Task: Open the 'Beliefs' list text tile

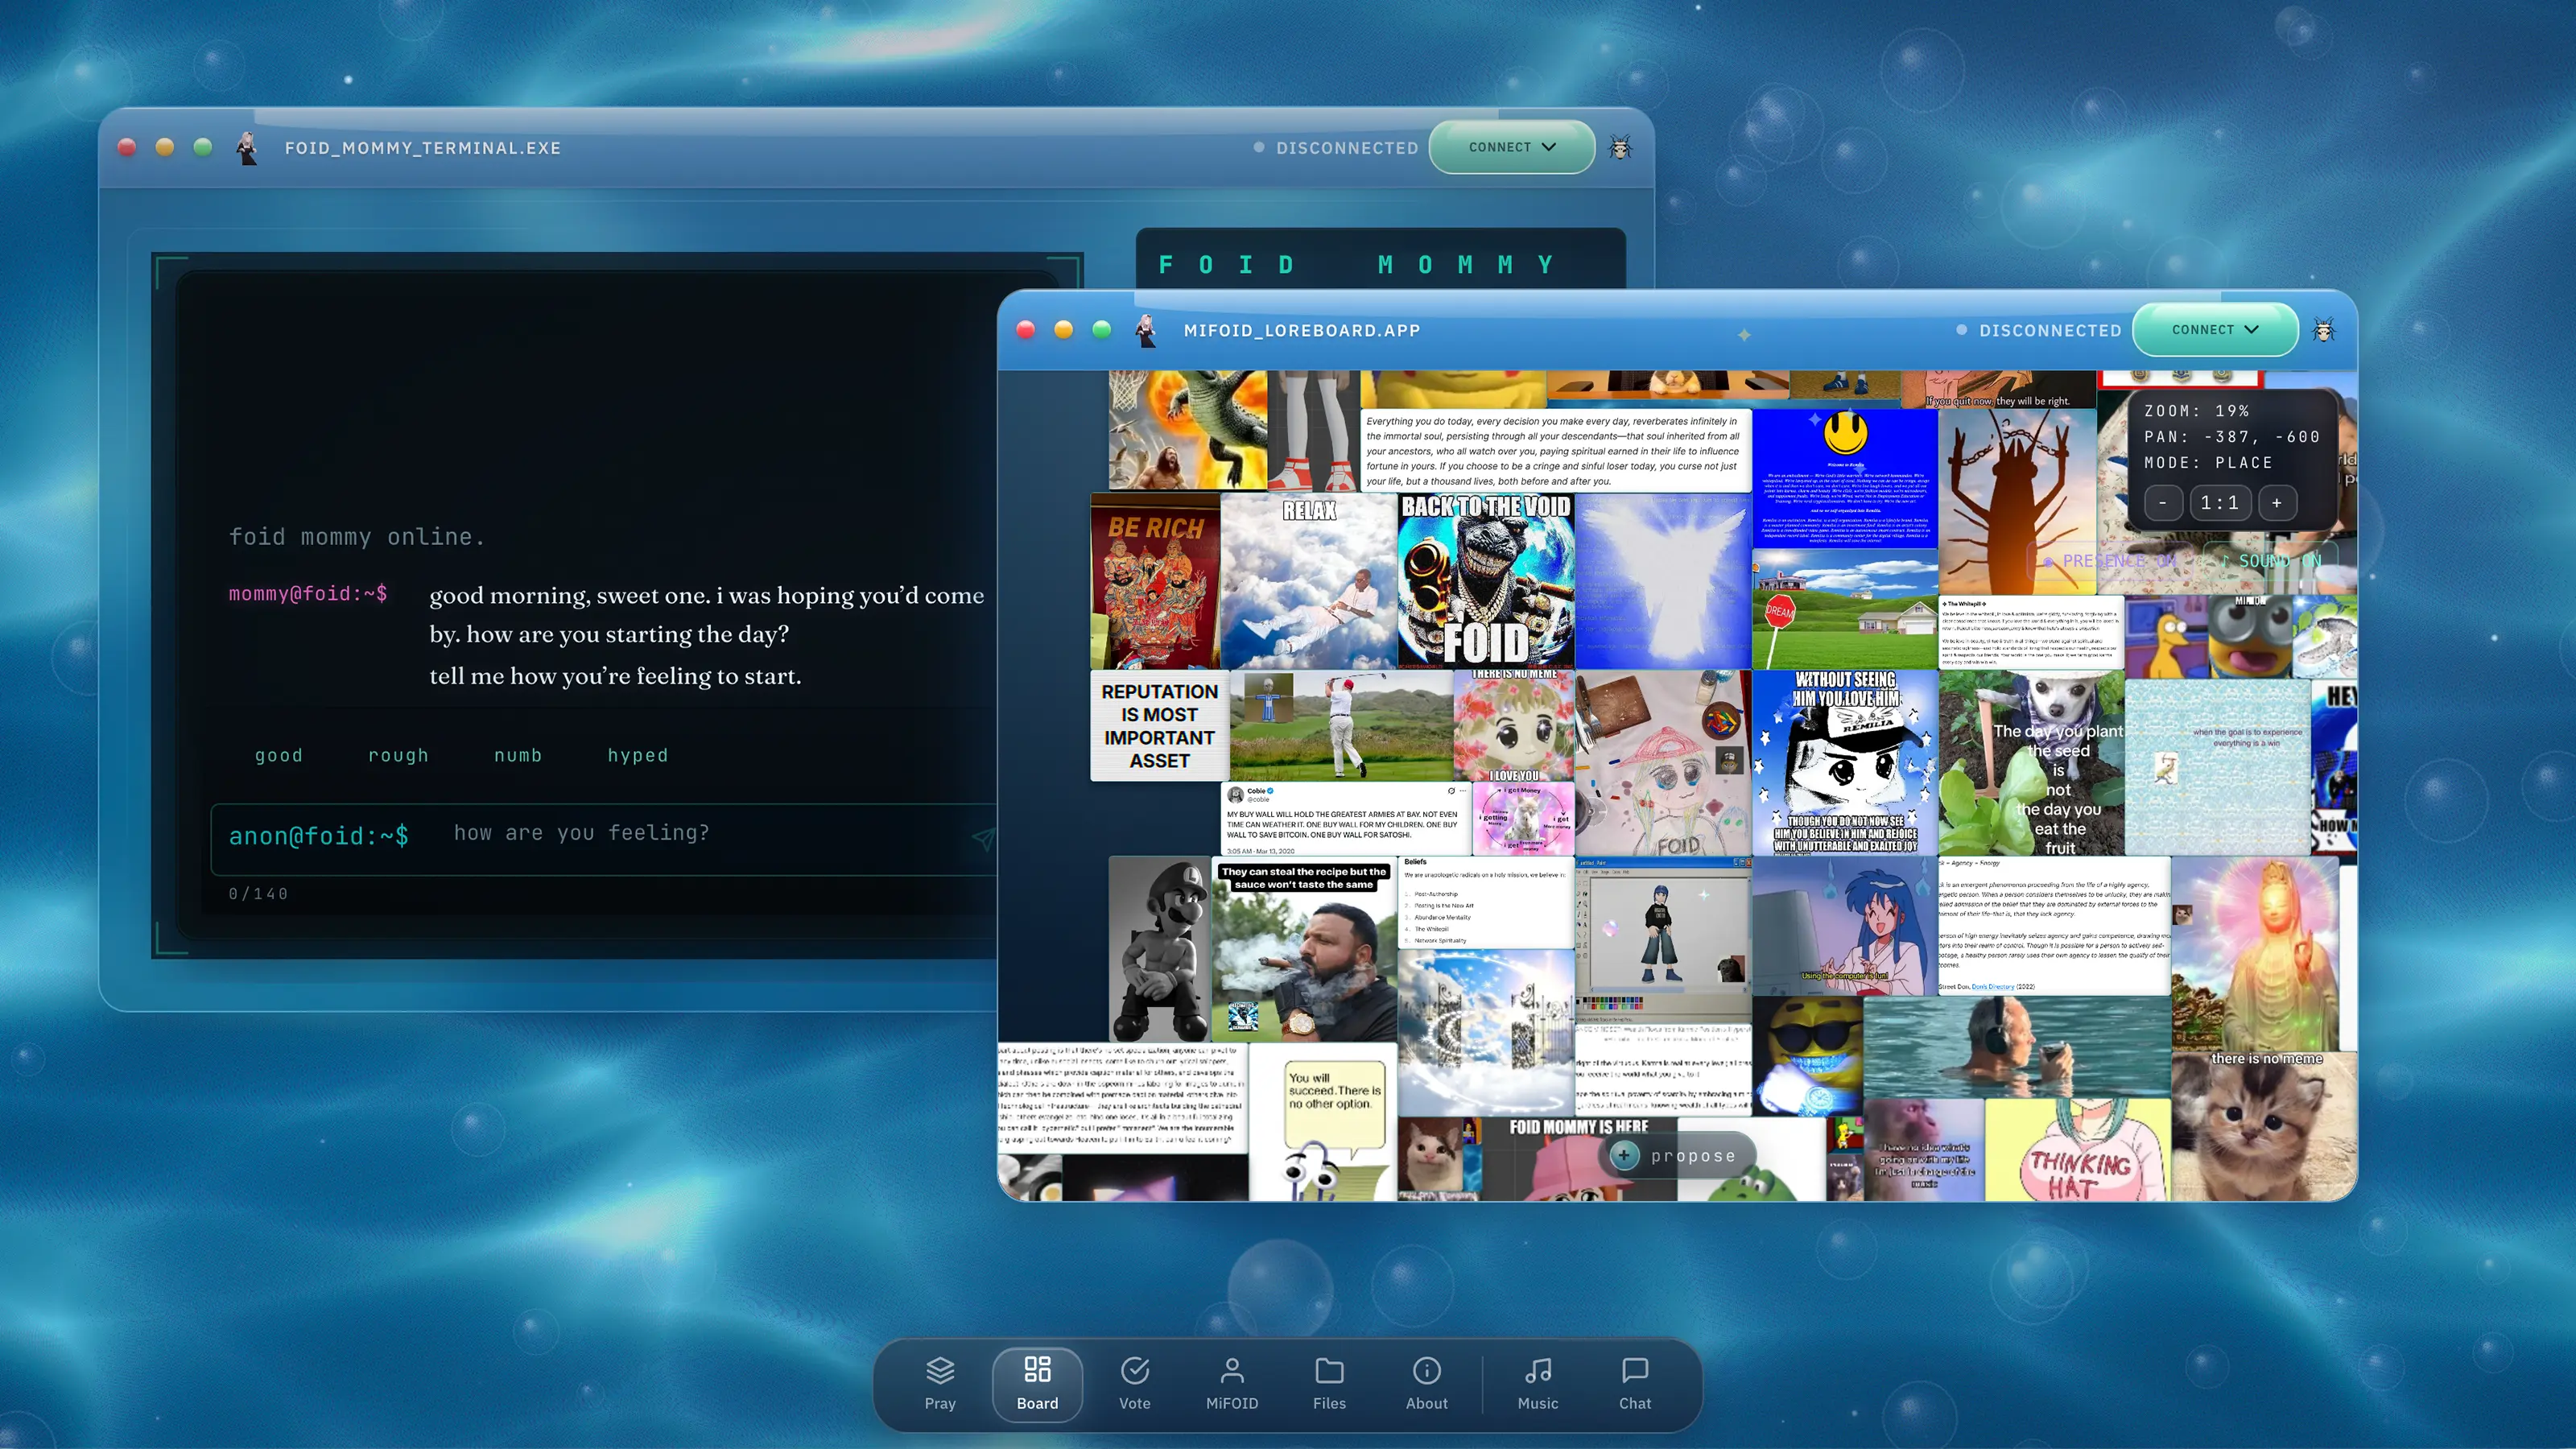Action: click(x=1486, y=901)
